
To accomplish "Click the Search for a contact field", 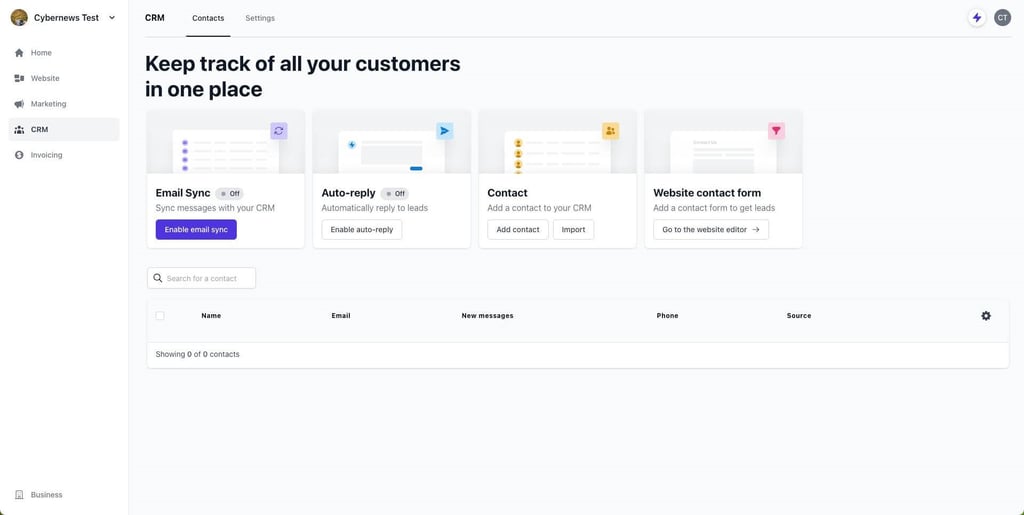I will (201, 278).
